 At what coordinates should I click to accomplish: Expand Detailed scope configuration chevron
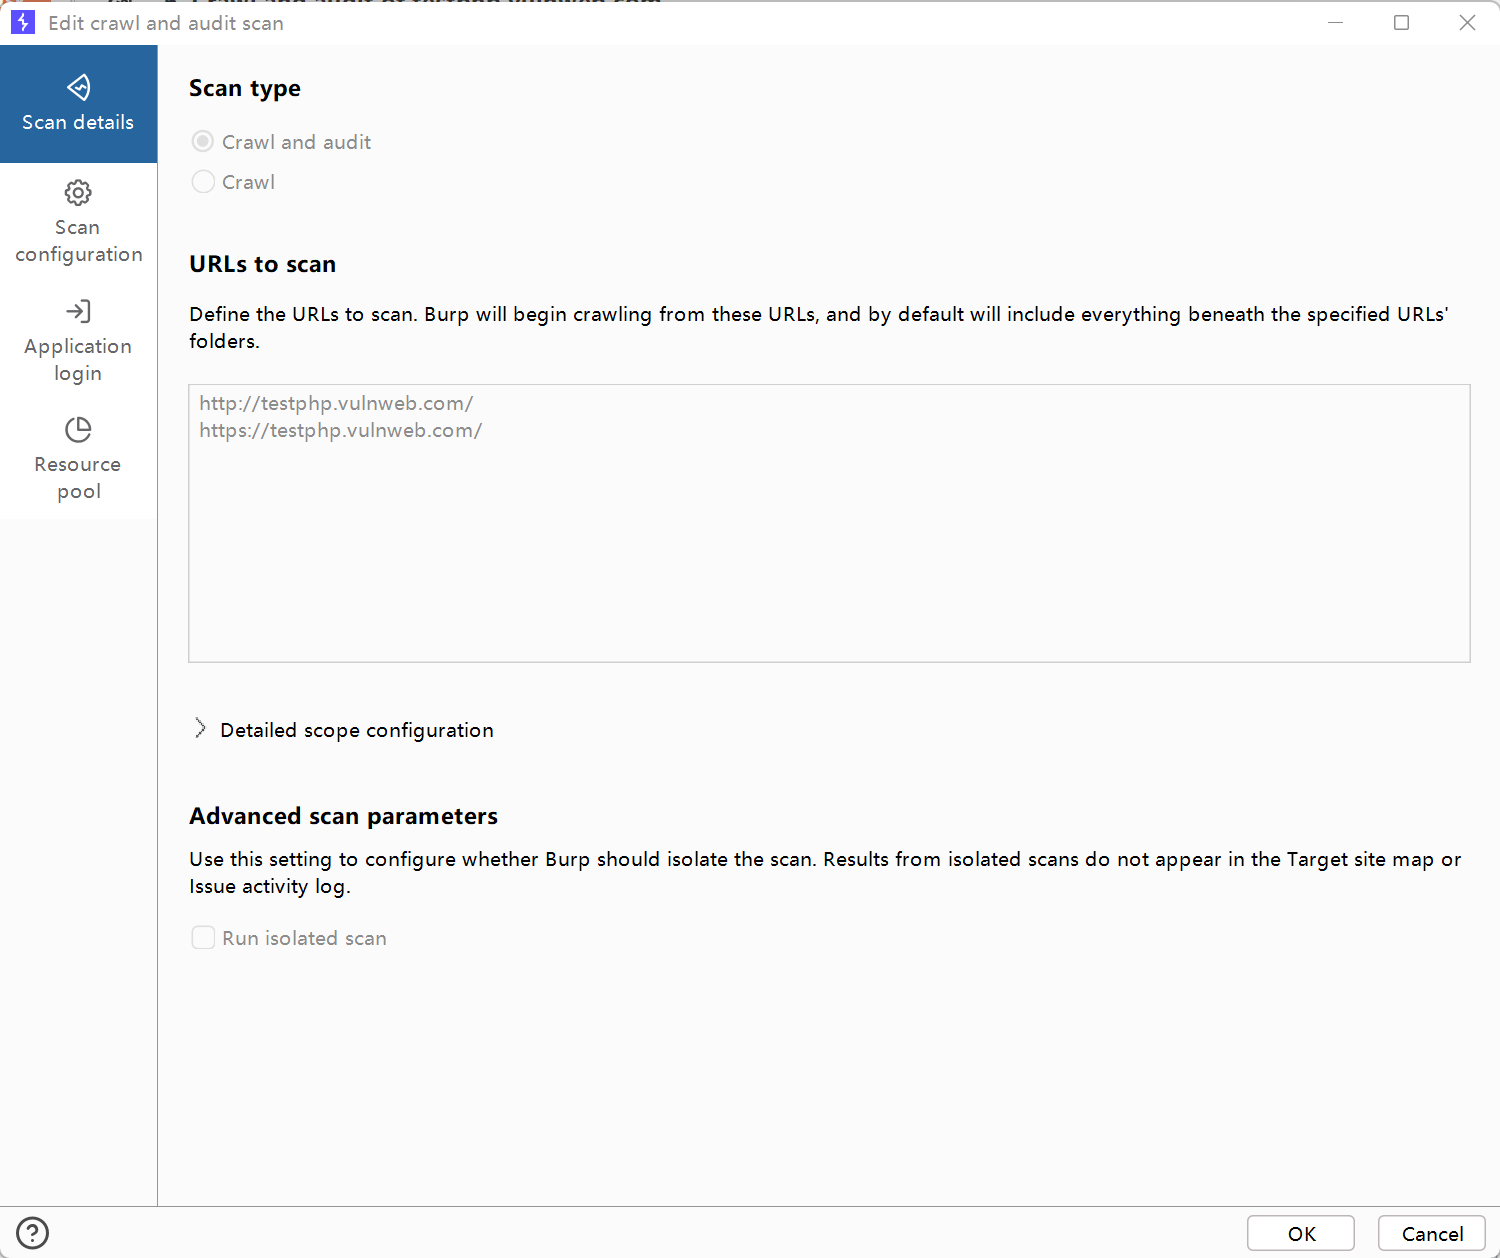[201, 729]
